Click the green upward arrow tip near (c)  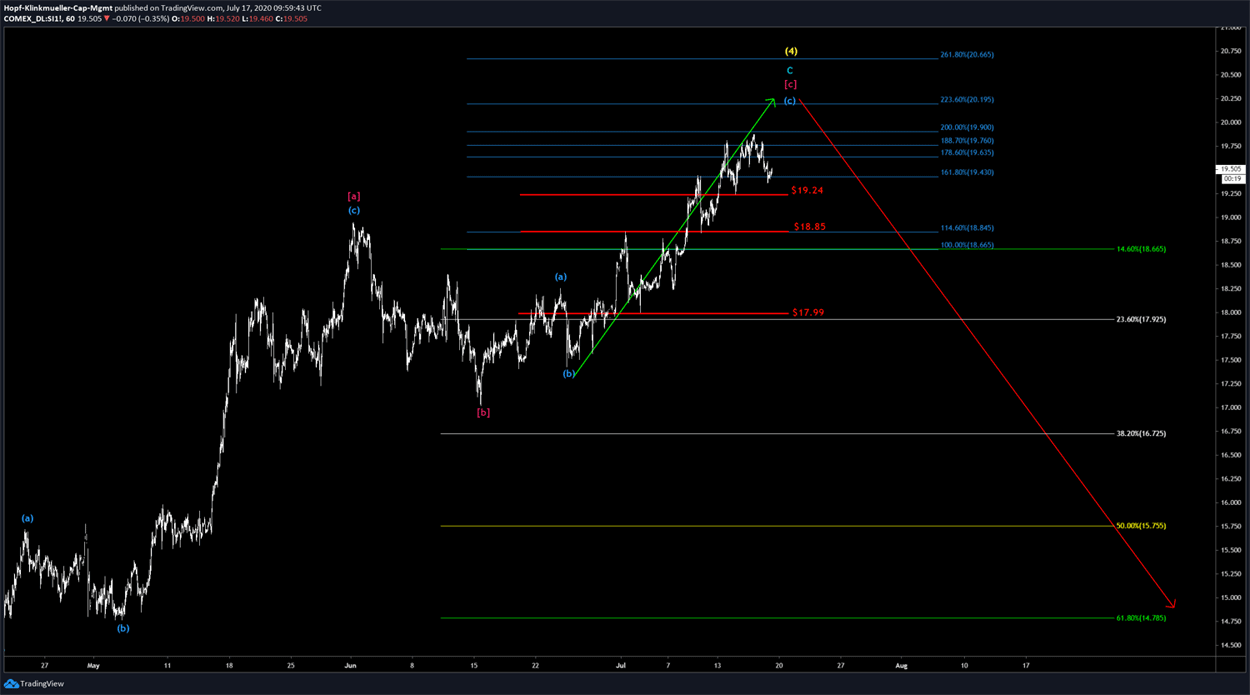tap(772, 100)
